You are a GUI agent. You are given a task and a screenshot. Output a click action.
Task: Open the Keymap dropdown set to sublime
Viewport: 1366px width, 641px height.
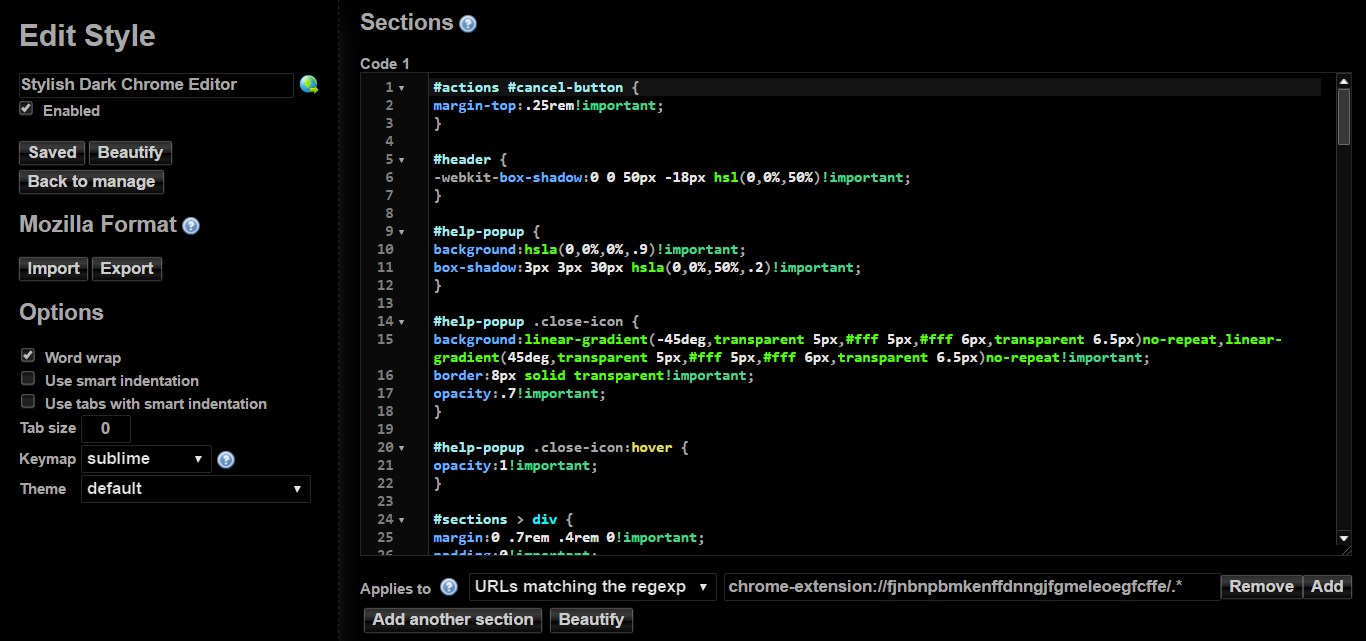coord(146,459)
